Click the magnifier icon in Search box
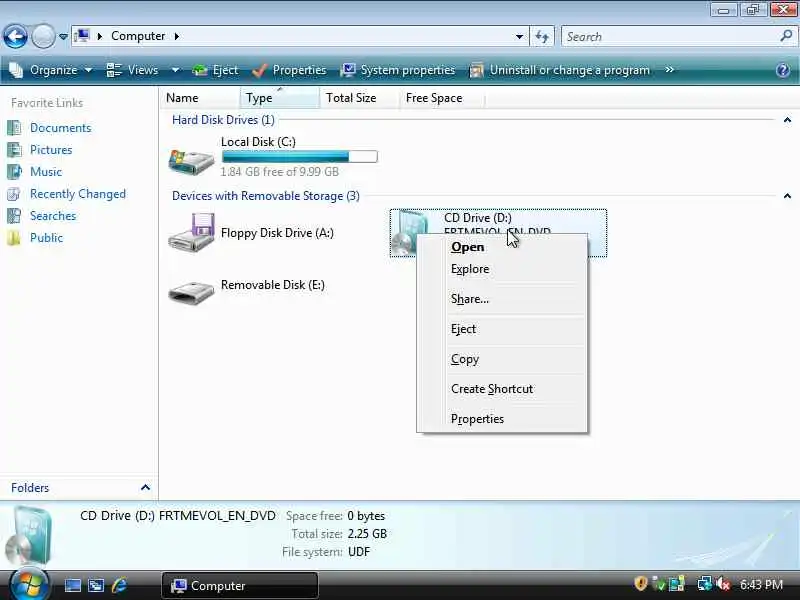This screenshot has width=800, height=600. (x=786, y=36)
